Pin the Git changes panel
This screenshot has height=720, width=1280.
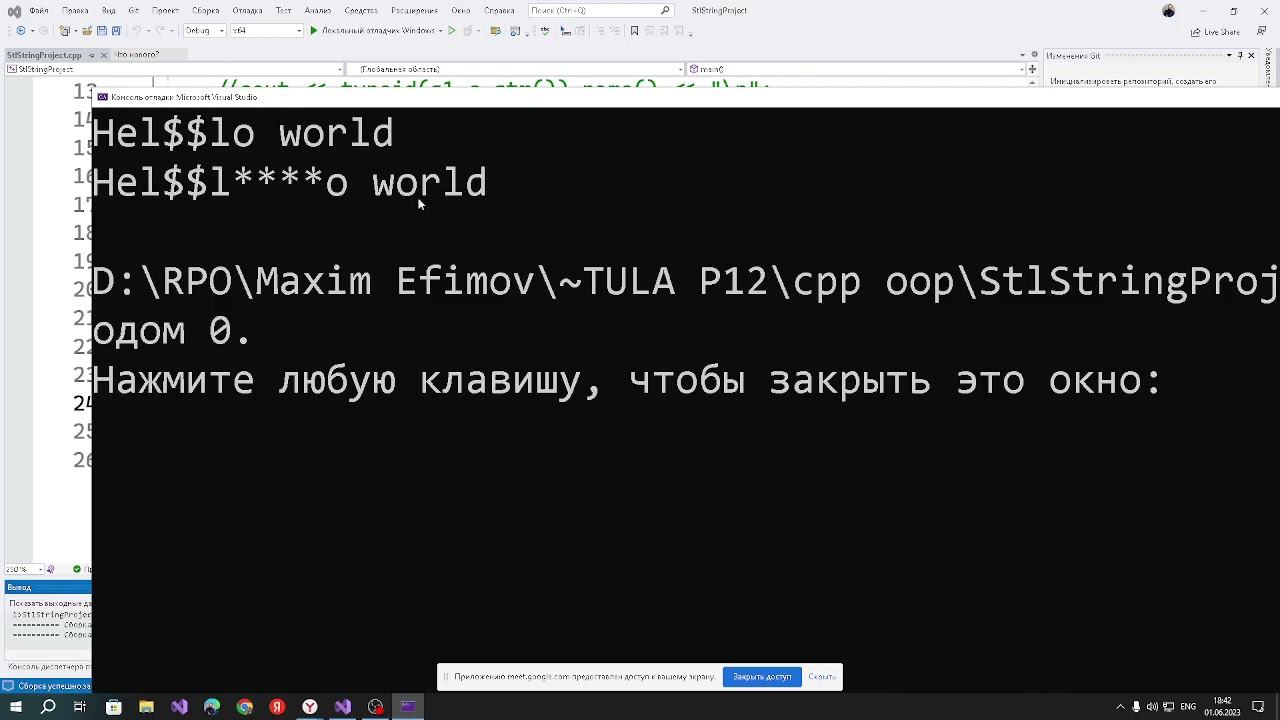(x=1240, y=55)
